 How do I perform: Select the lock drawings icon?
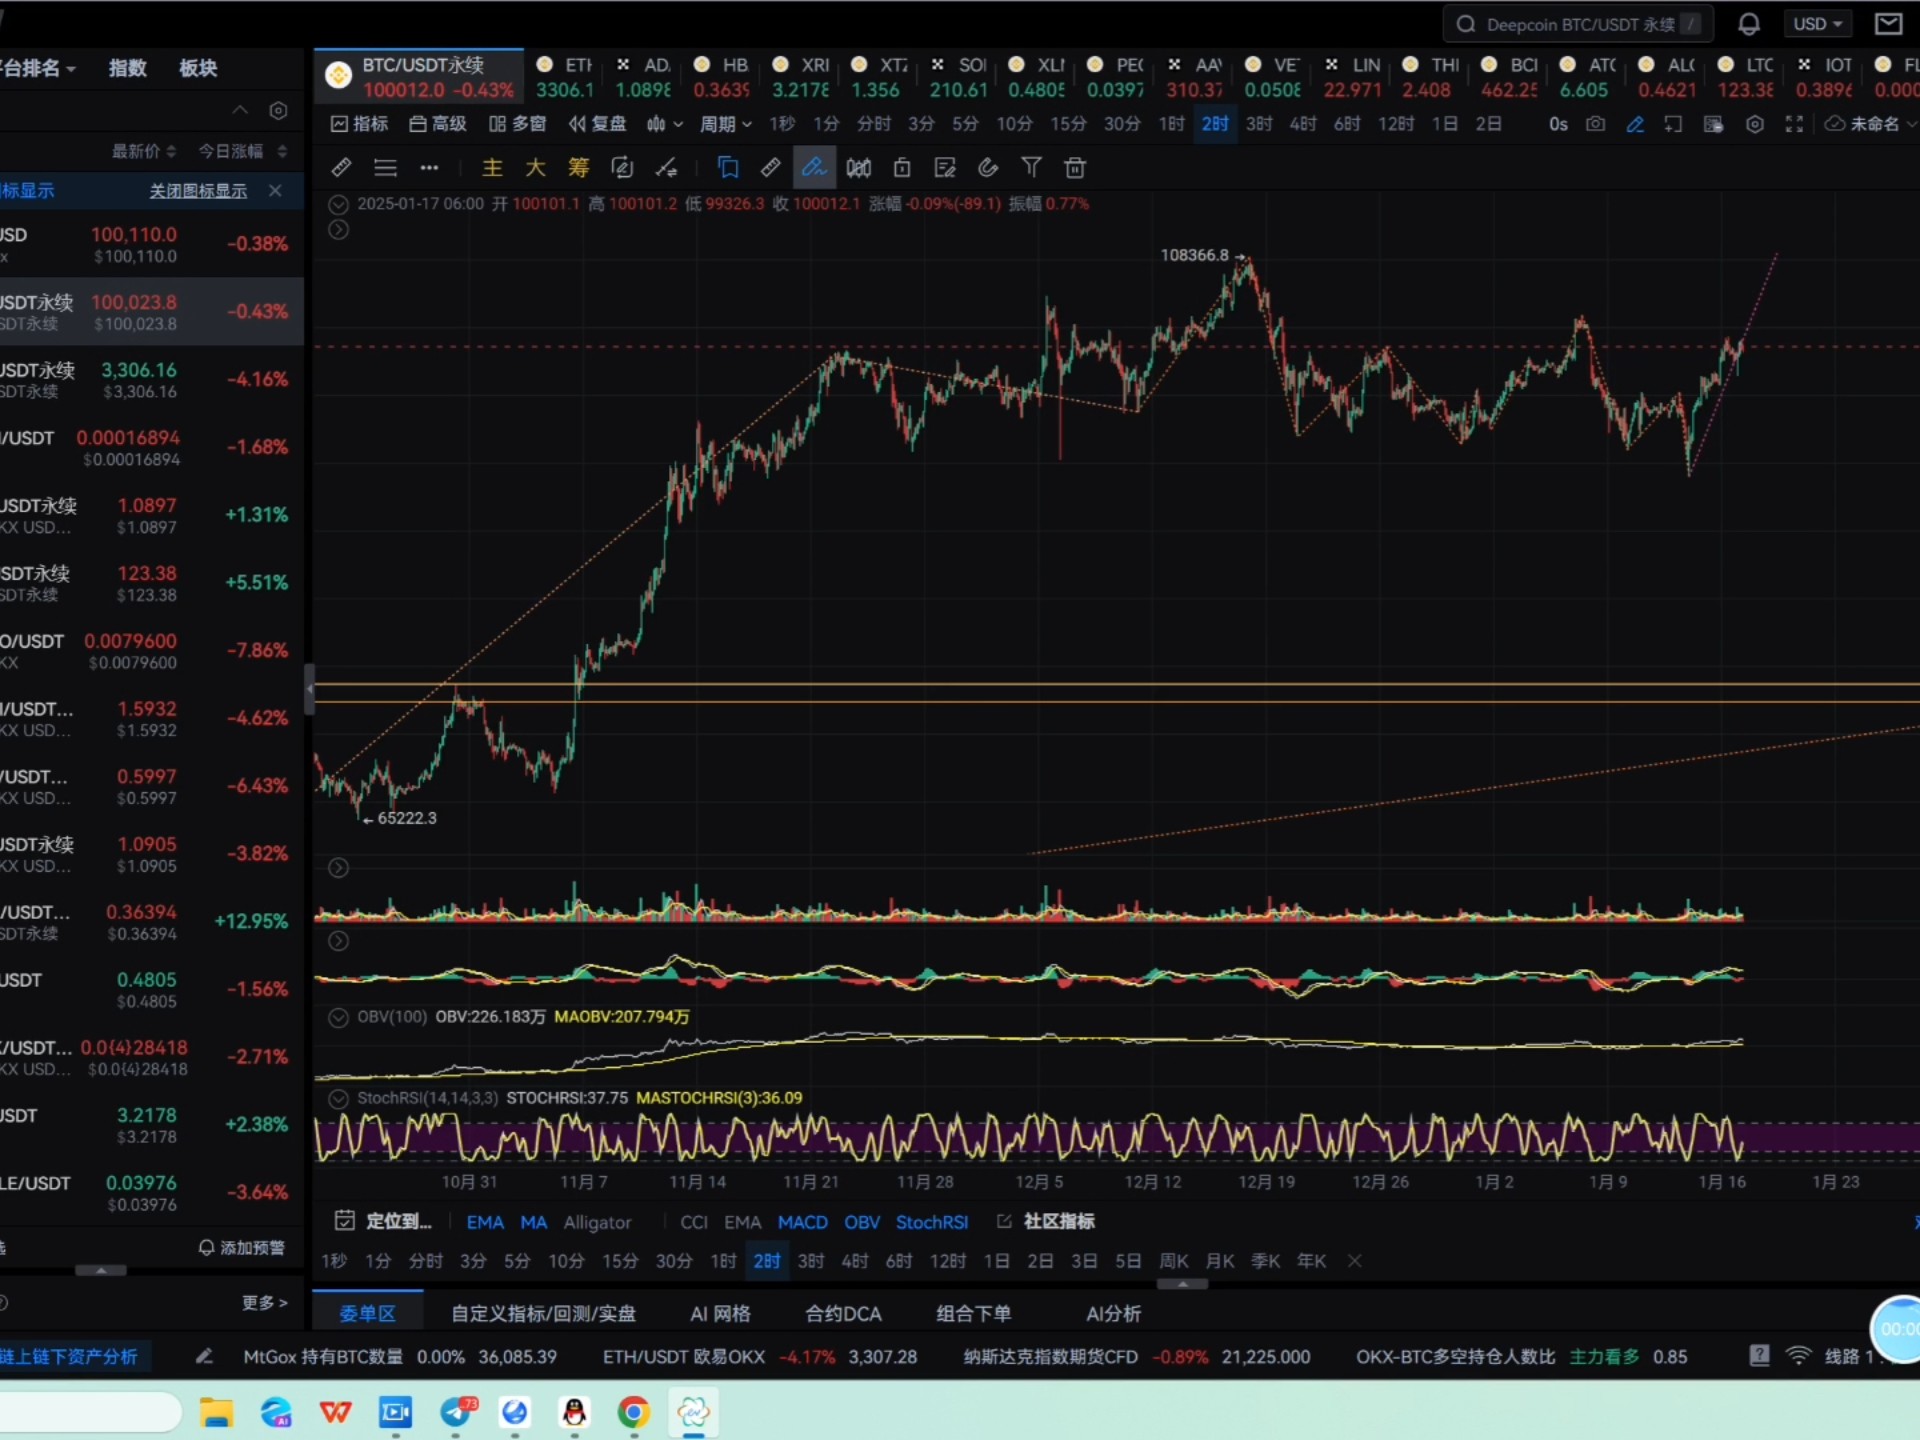tap(902, 168)
